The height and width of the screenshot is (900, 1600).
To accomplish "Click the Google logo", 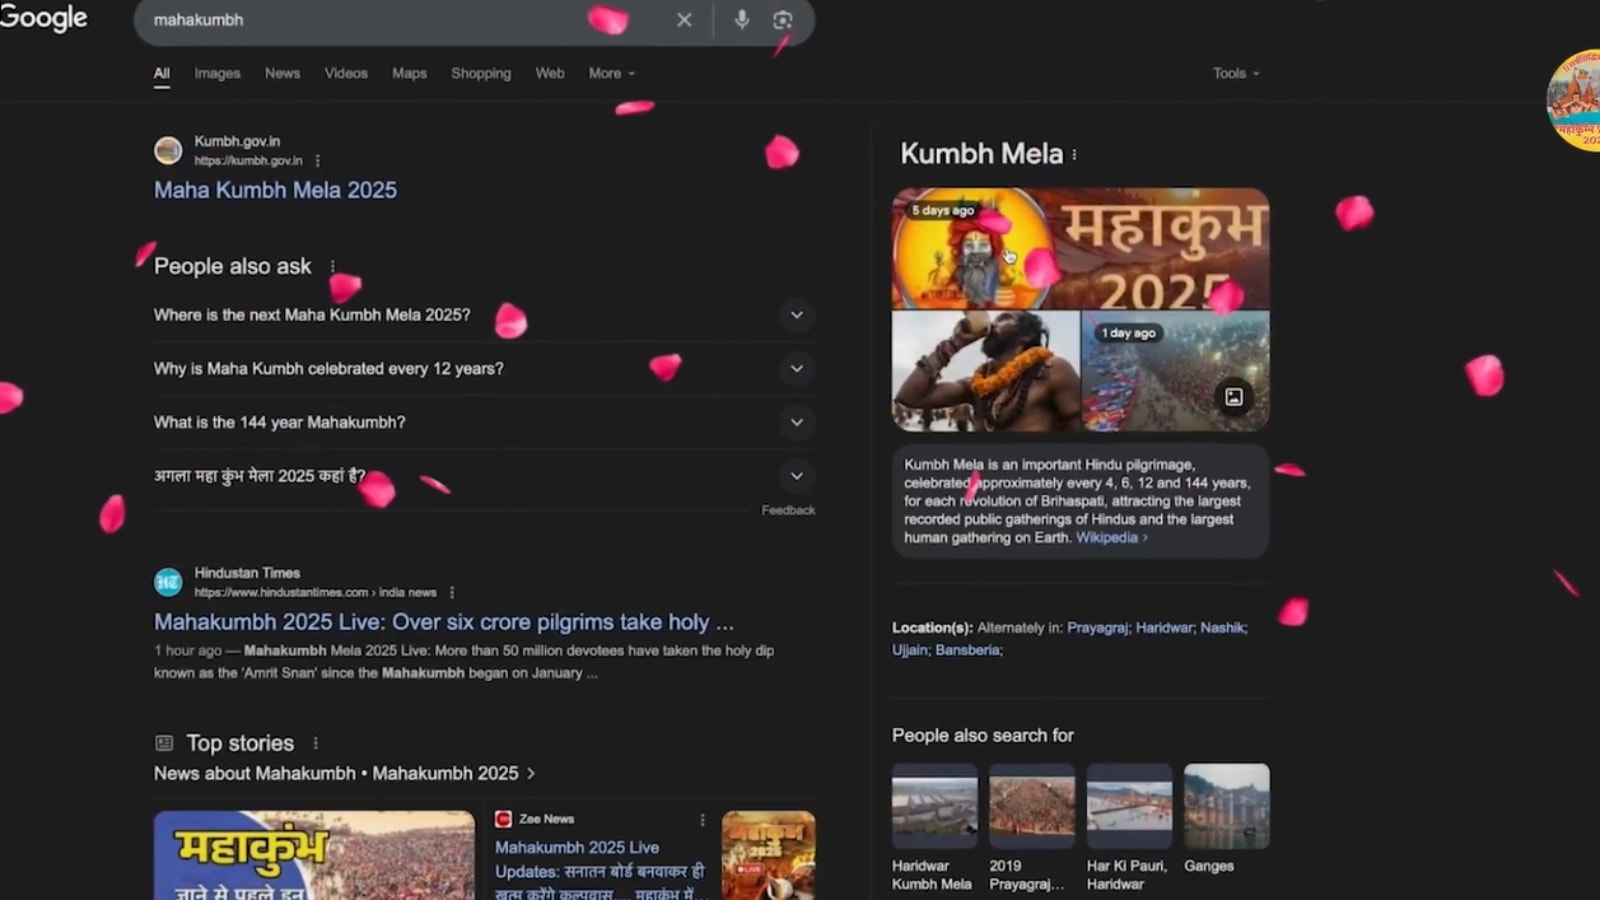I will [43, 18].
